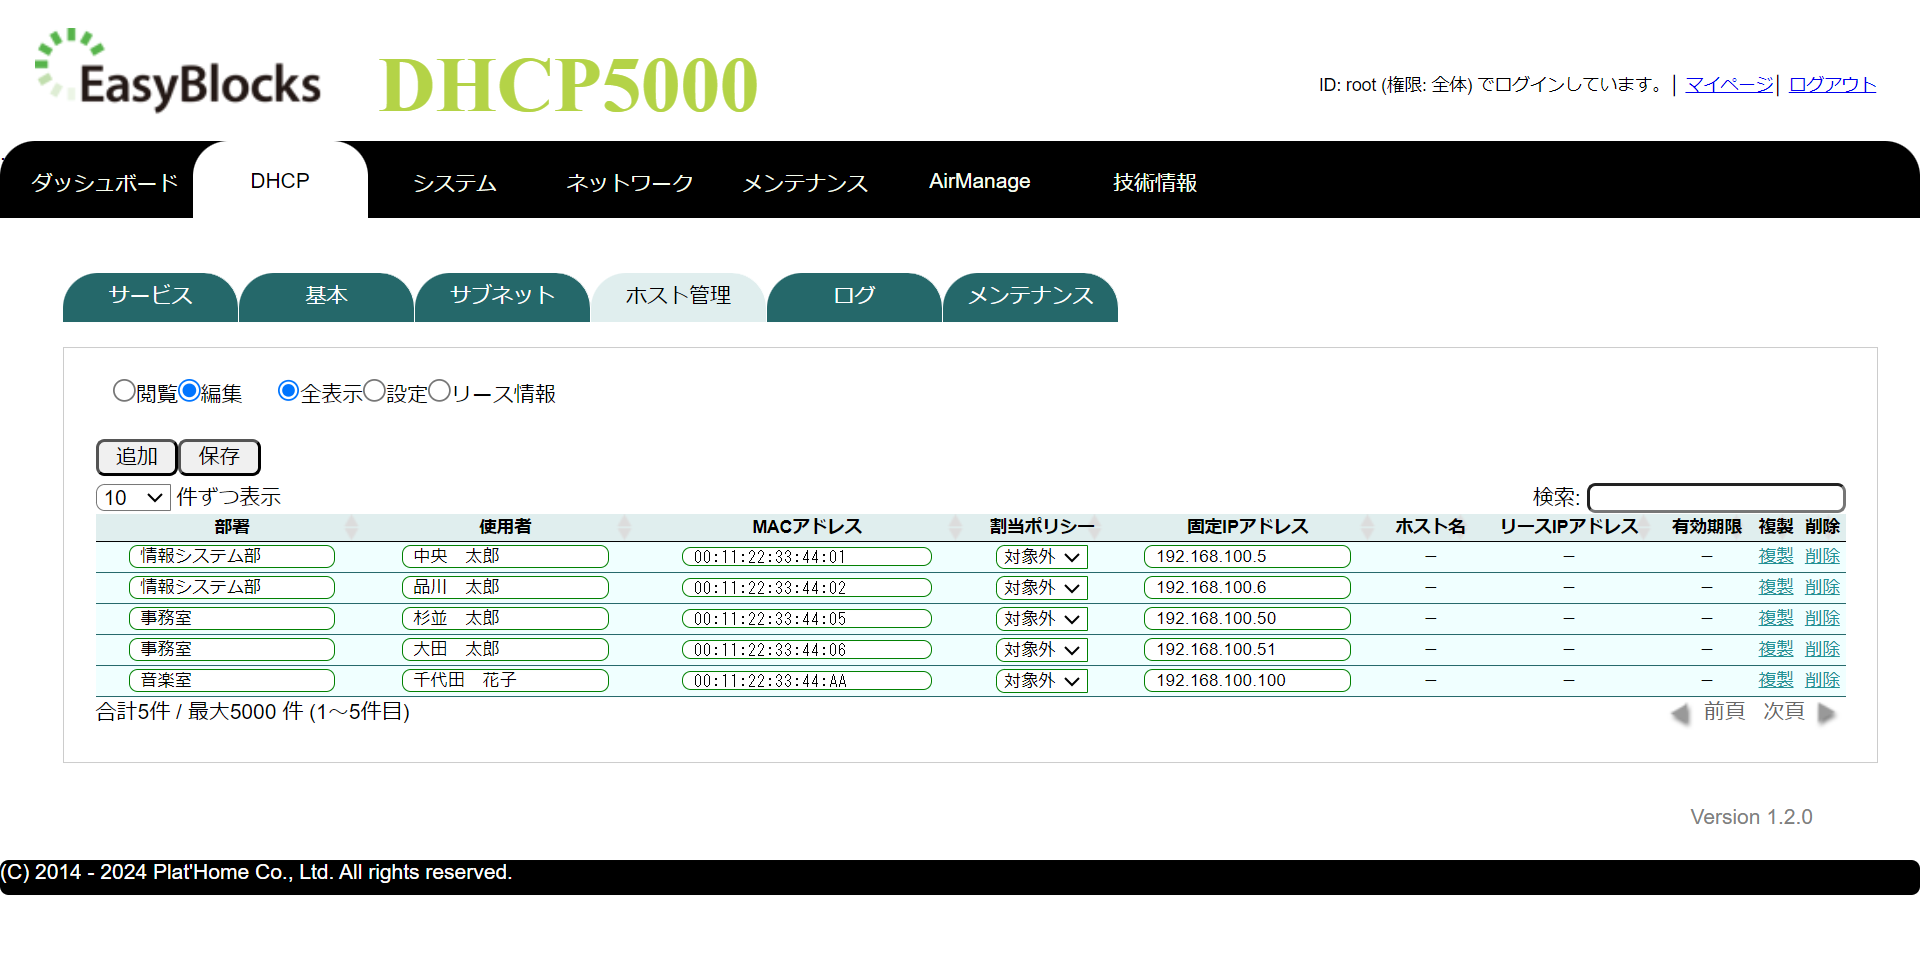
Task: Click MAC address field 00:11:22:33:44:05
Action: coord(807,619)
